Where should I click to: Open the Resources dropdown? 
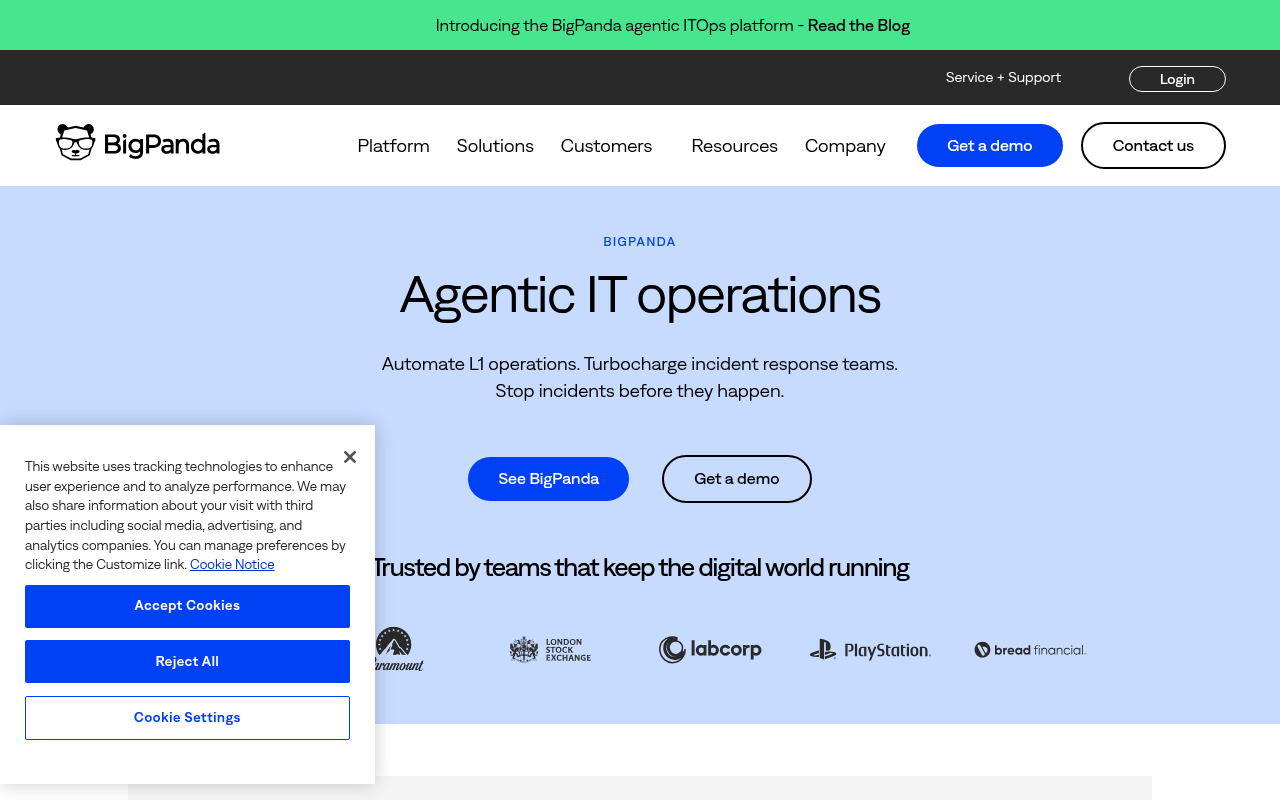point(734,145)
